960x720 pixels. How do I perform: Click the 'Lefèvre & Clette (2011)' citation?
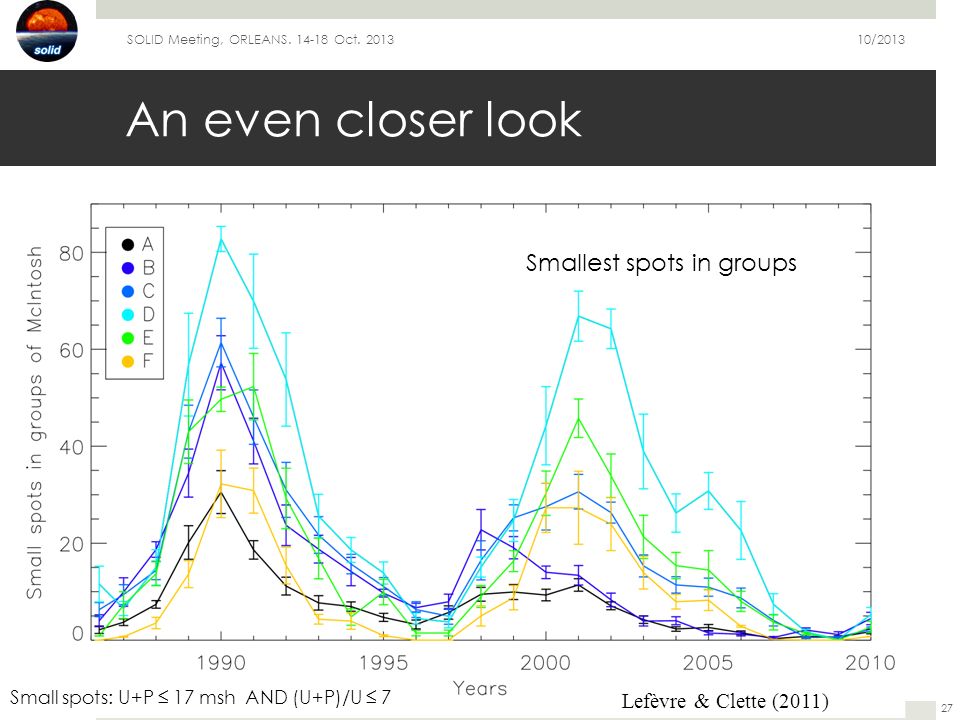pyautogui.click(x=725, y=701)
